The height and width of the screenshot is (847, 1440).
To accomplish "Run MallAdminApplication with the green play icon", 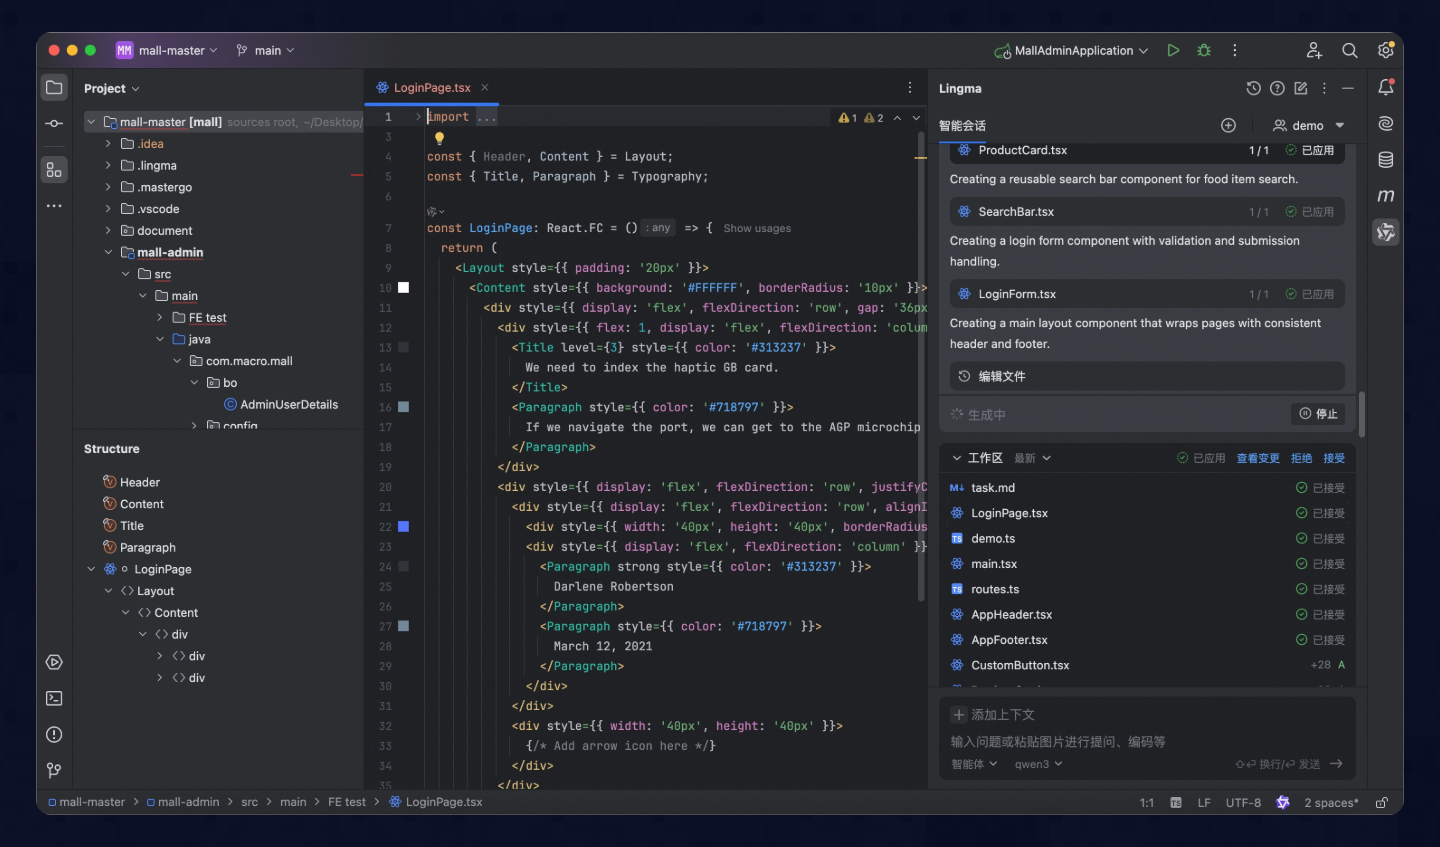I will point(1173,50).
